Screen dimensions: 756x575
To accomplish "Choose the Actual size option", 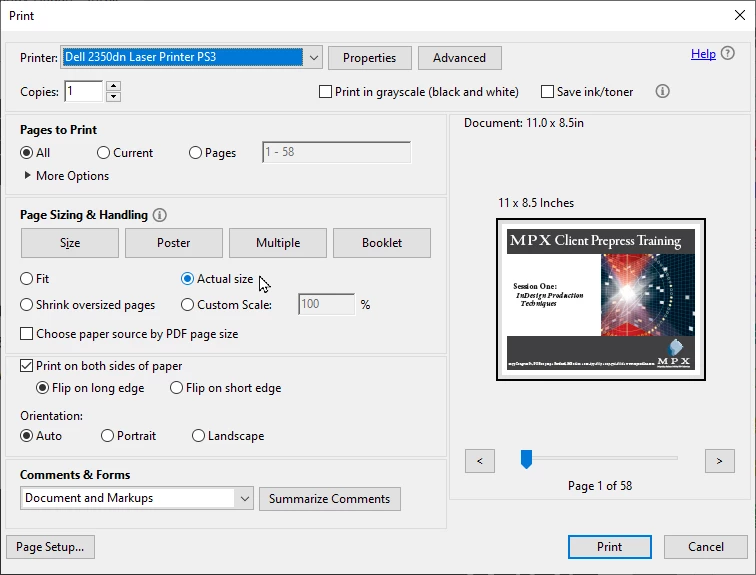I will click(187, 279).
